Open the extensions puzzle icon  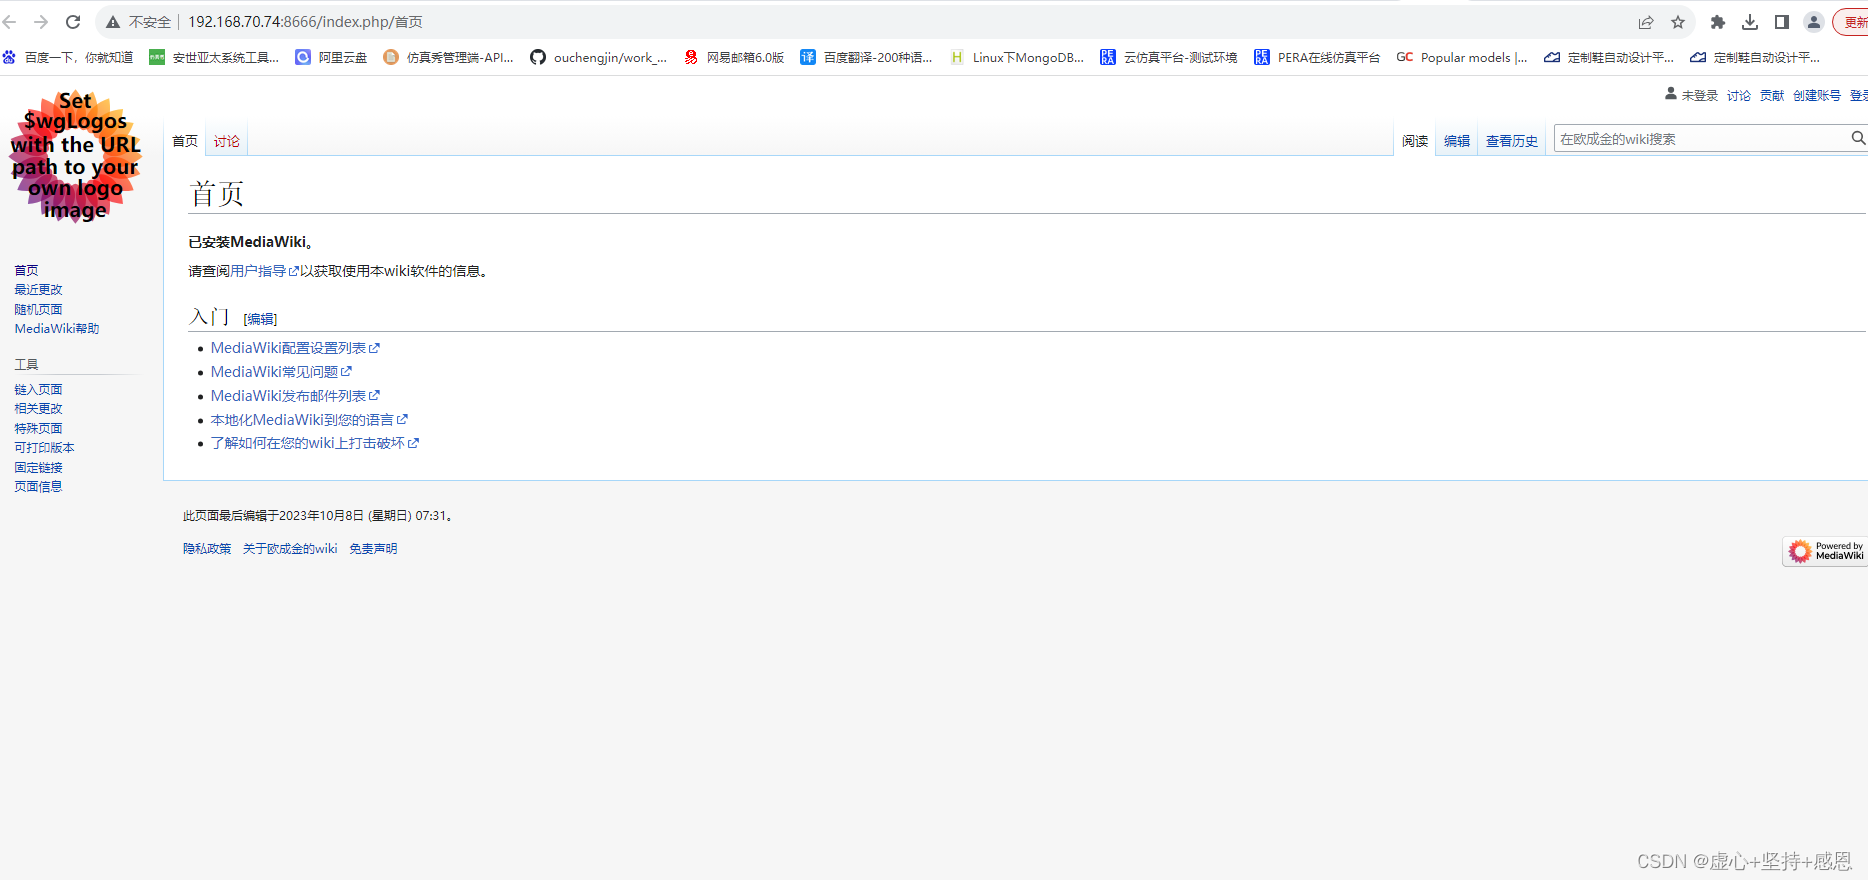click(1718, 22)
